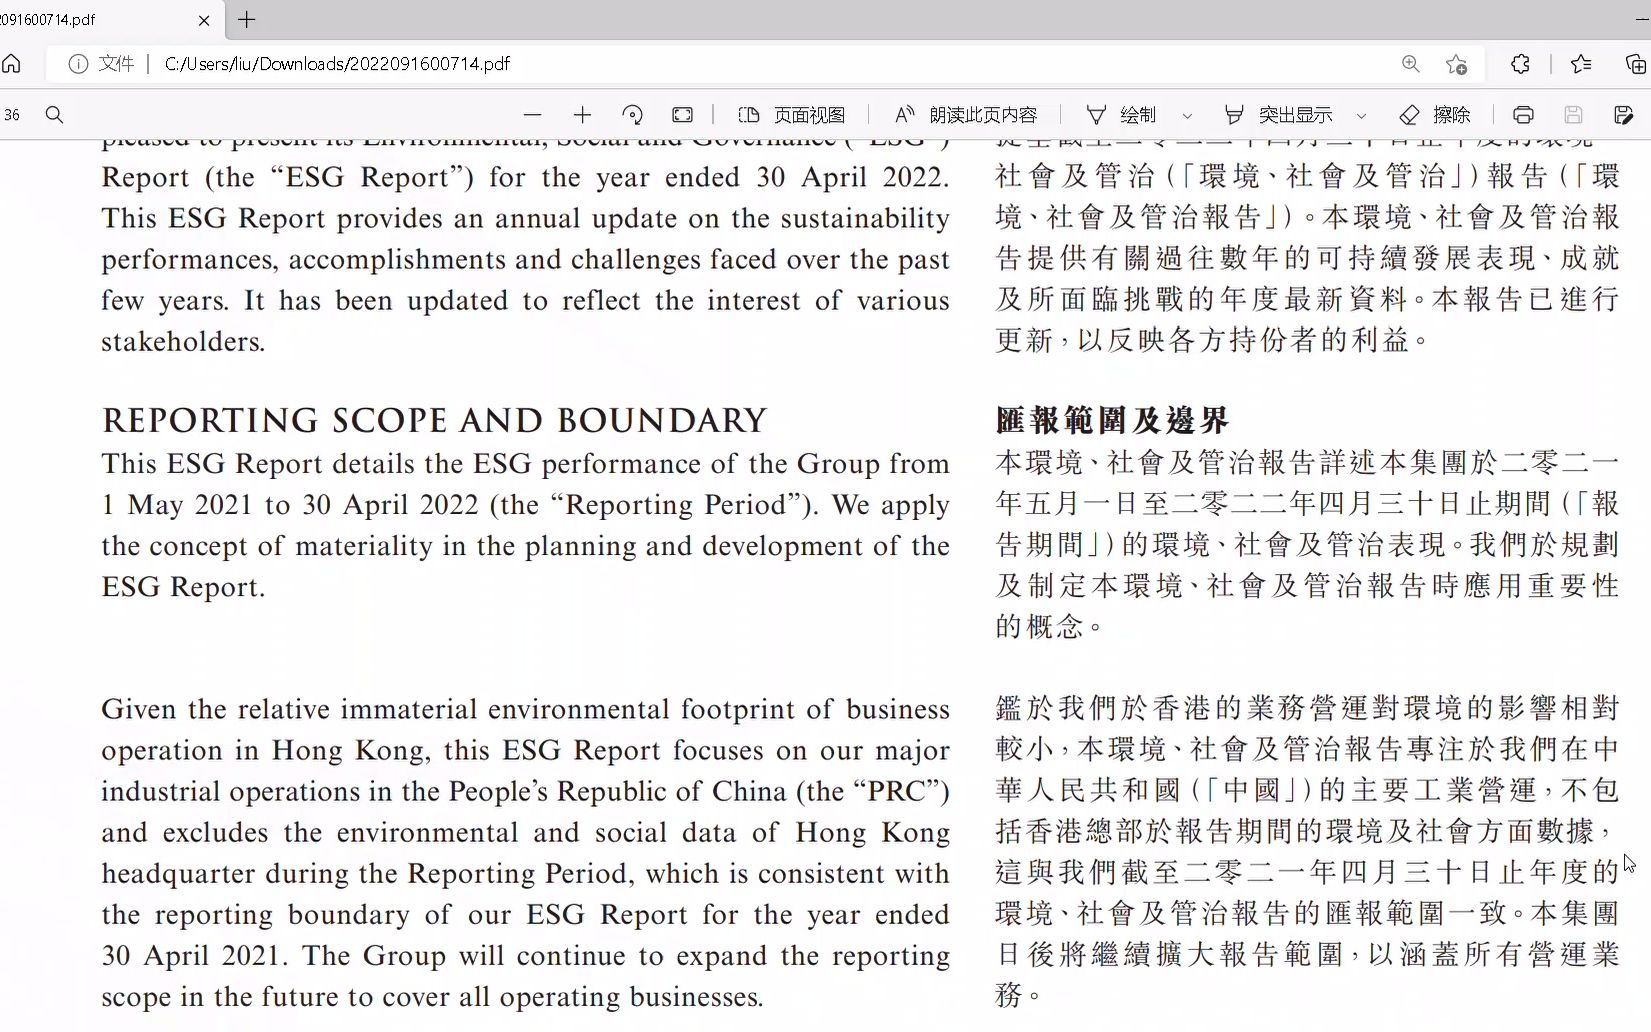
Task: View site information icon
Action: [x=78, y=64]
